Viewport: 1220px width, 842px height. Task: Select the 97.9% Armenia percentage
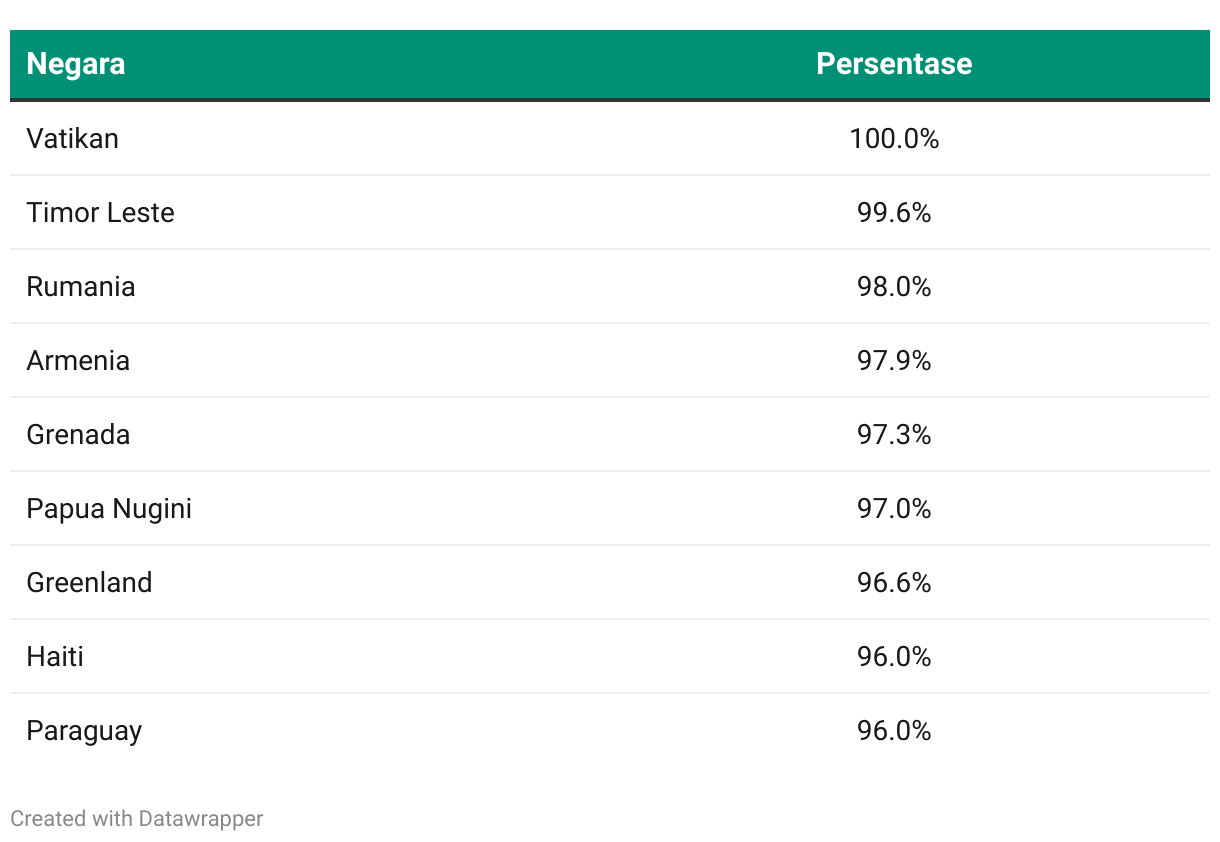point(894,360)
